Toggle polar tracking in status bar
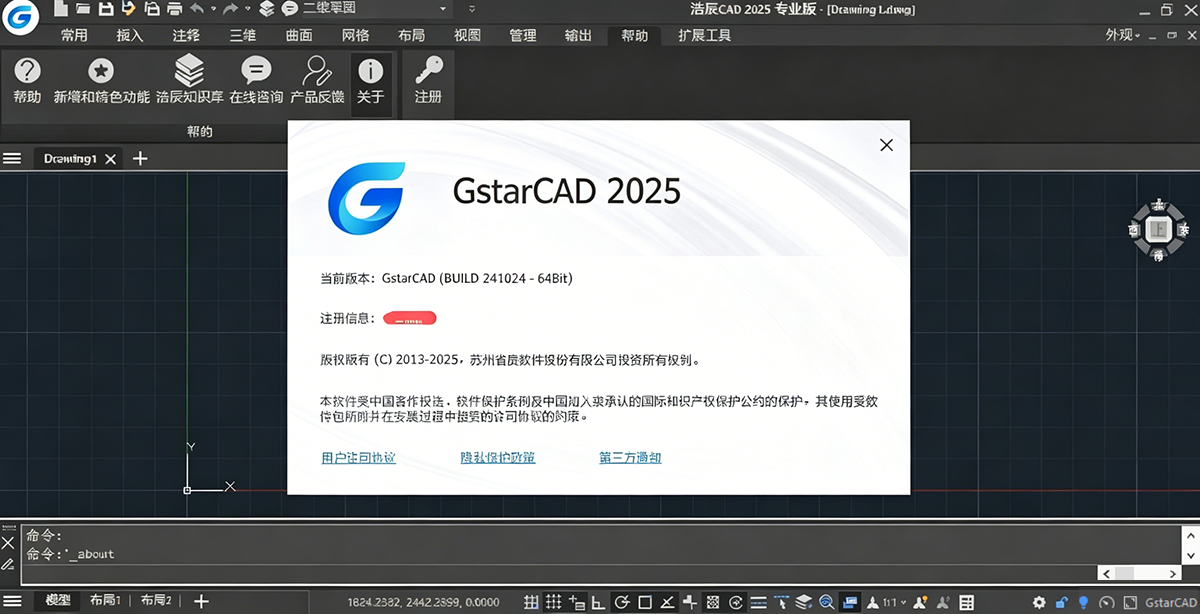The width and height of the screenshot is (1200, 614). (621, 602)
